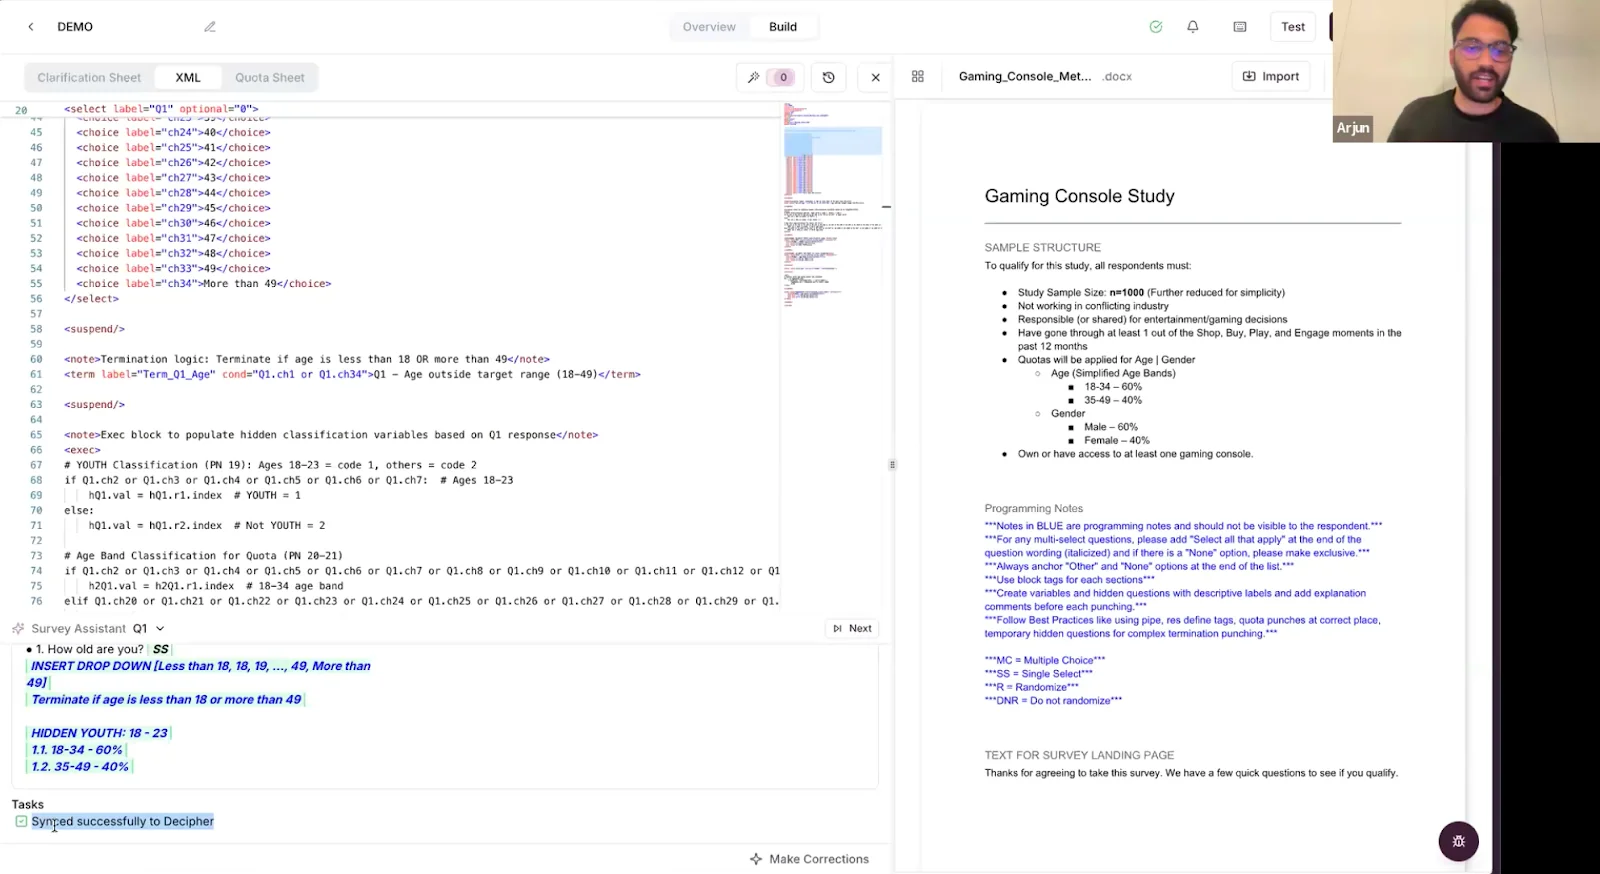Switch to the Overview tab
Screen dimensions: 1600x874
tap(709, 27)
